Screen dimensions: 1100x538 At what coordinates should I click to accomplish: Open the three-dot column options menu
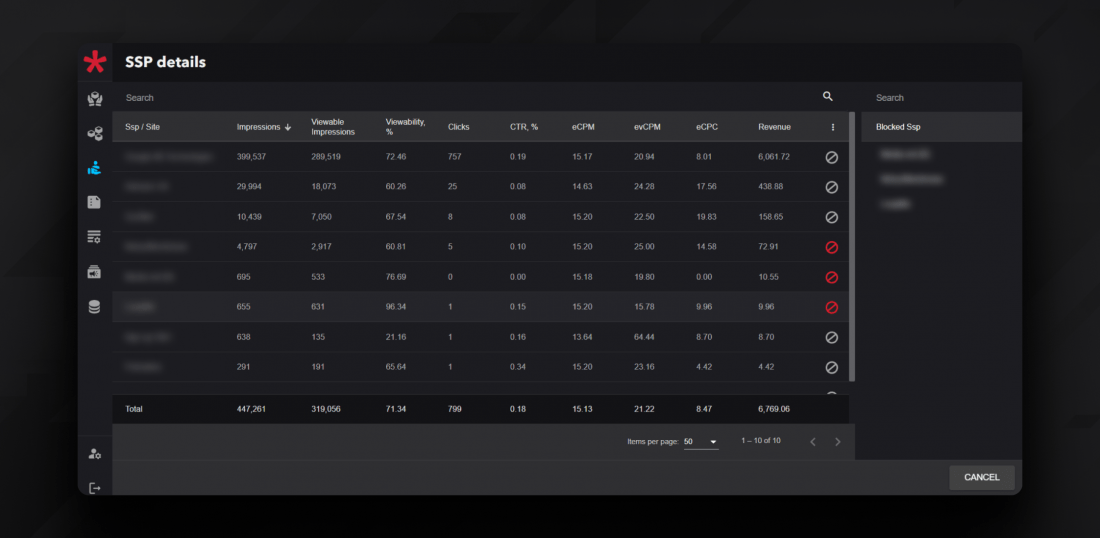(833, 127)
